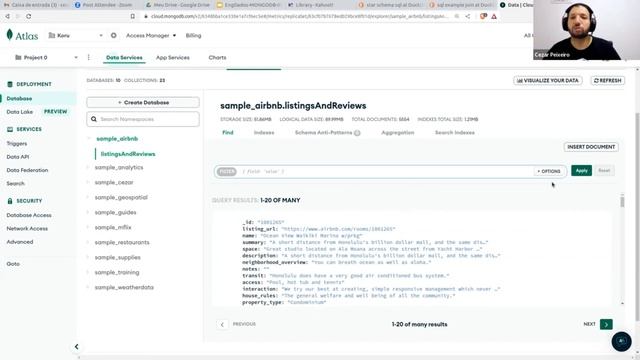Open the Access Manager dropdown
The image size is (640, 360).
click(151, 36)
